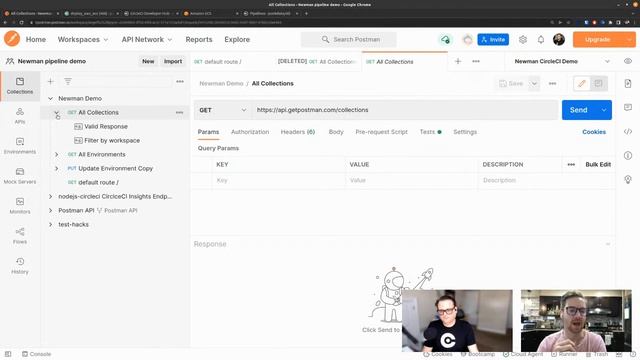Screen dimensions: 640x360
Task: Open the Postman logo home icon
Action: click(x=12, y=39)
